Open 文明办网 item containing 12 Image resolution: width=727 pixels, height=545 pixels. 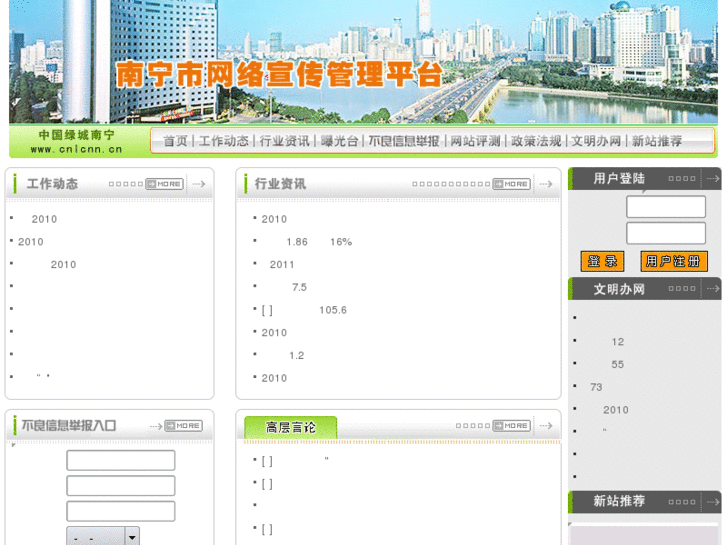pyautogui.click(x=618, y=342)
